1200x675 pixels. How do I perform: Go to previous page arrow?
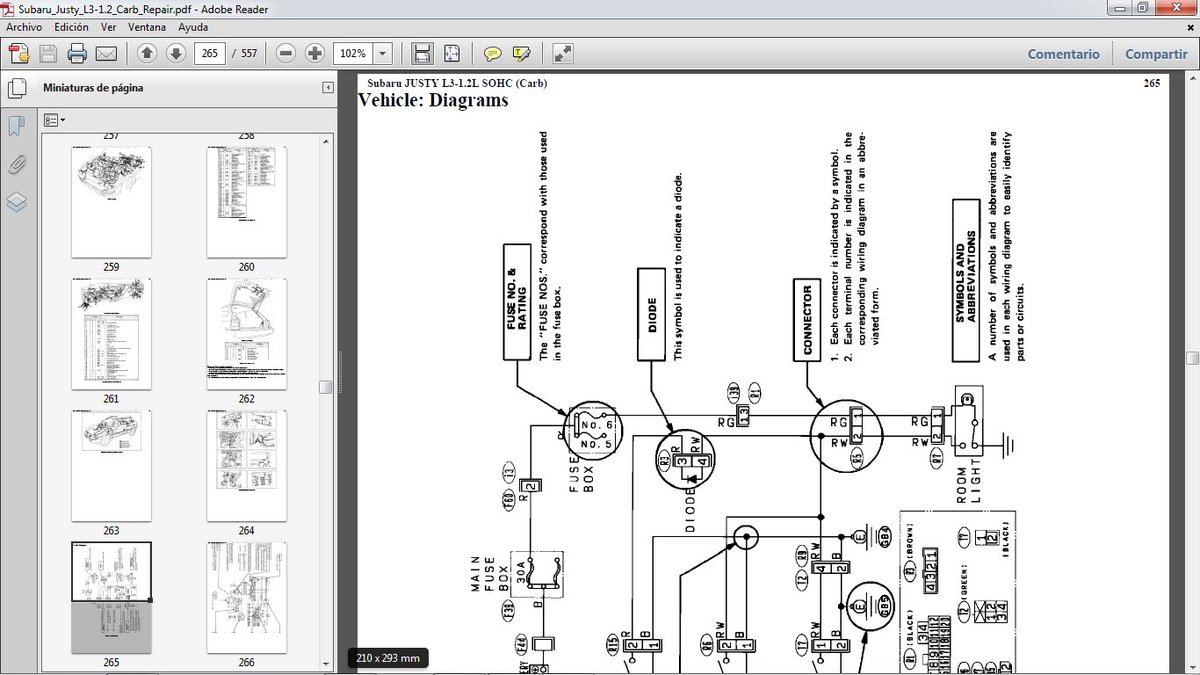[x=147, y=53]
